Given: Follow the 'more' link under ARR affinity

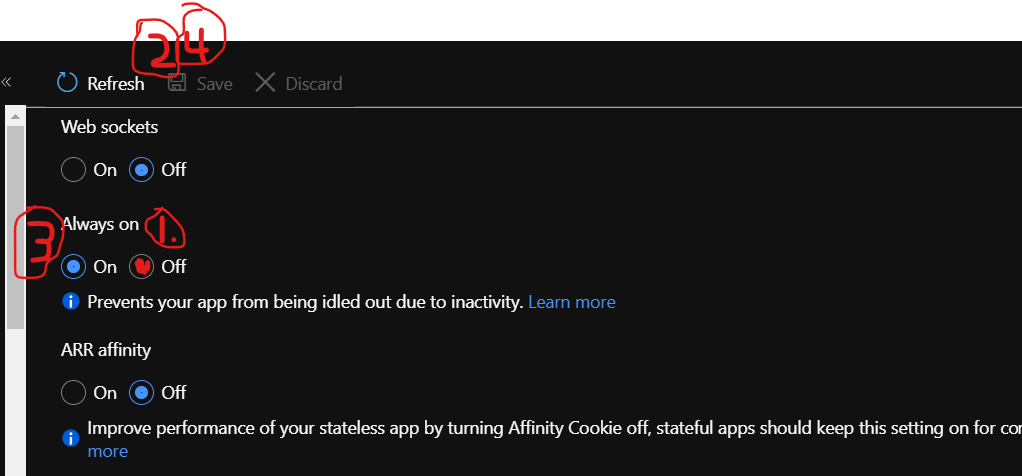Looking at the screenshot, I should pos(108,451).
